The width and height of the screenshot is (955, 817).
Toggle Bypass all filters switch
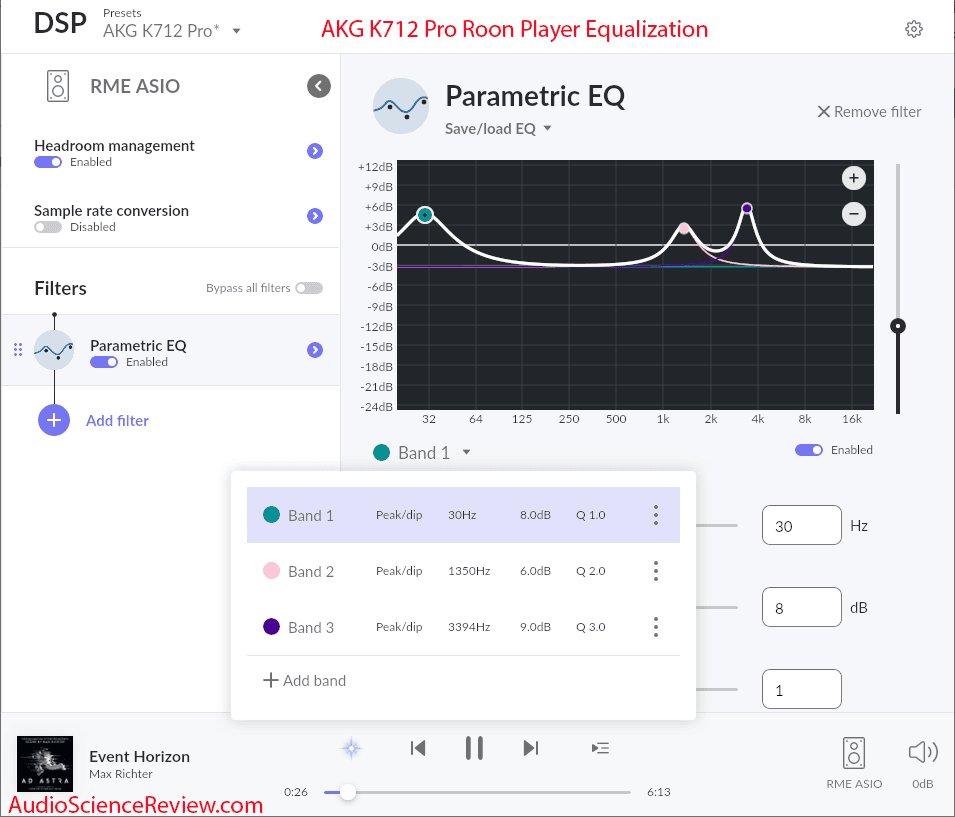point(309,288)
